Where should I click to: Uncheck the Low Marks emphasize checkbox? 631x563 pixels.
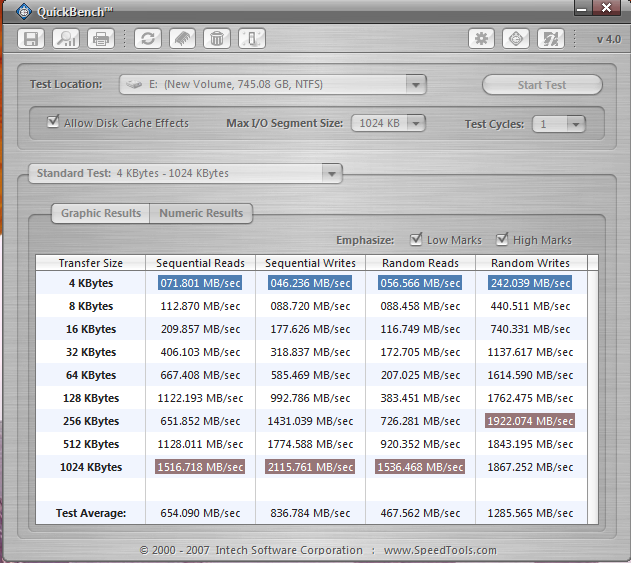[x=416, y=240]
